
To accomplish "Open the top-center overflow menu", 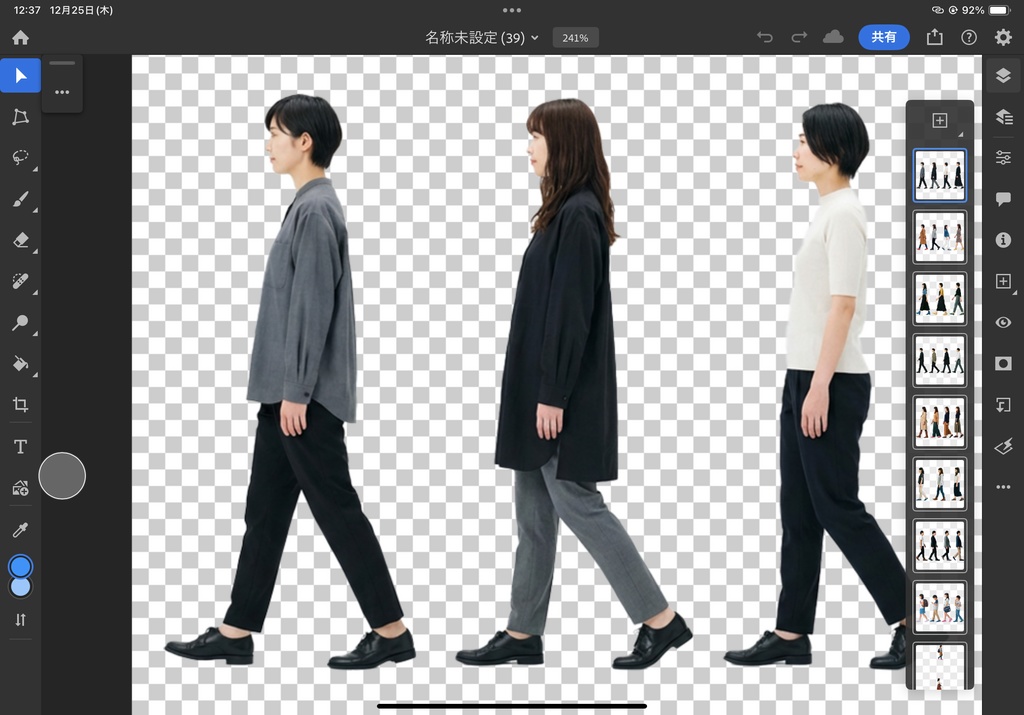I will [x=512, y=10].
